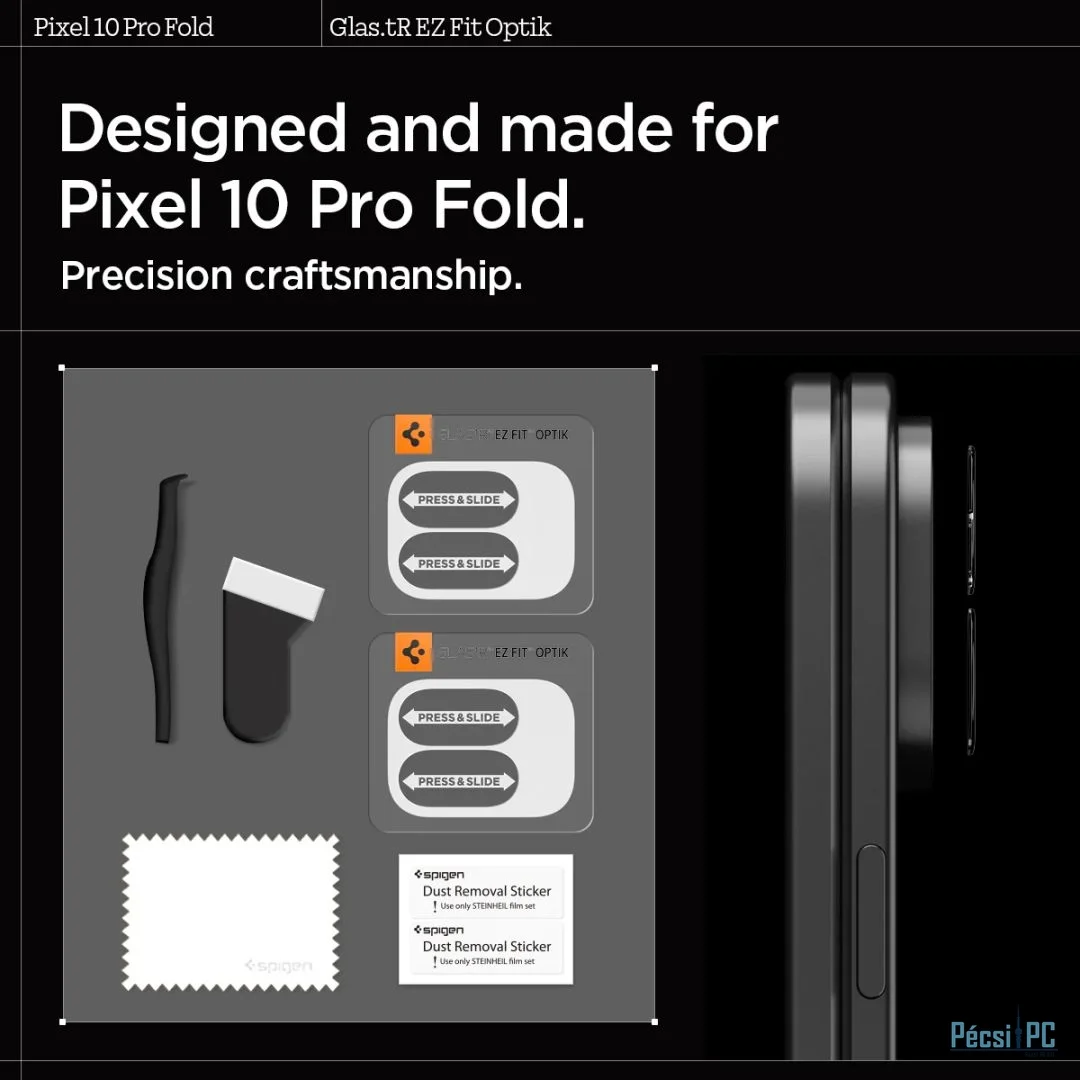
Task: Click the phone's side power button
Action: [x=872, y=921]
